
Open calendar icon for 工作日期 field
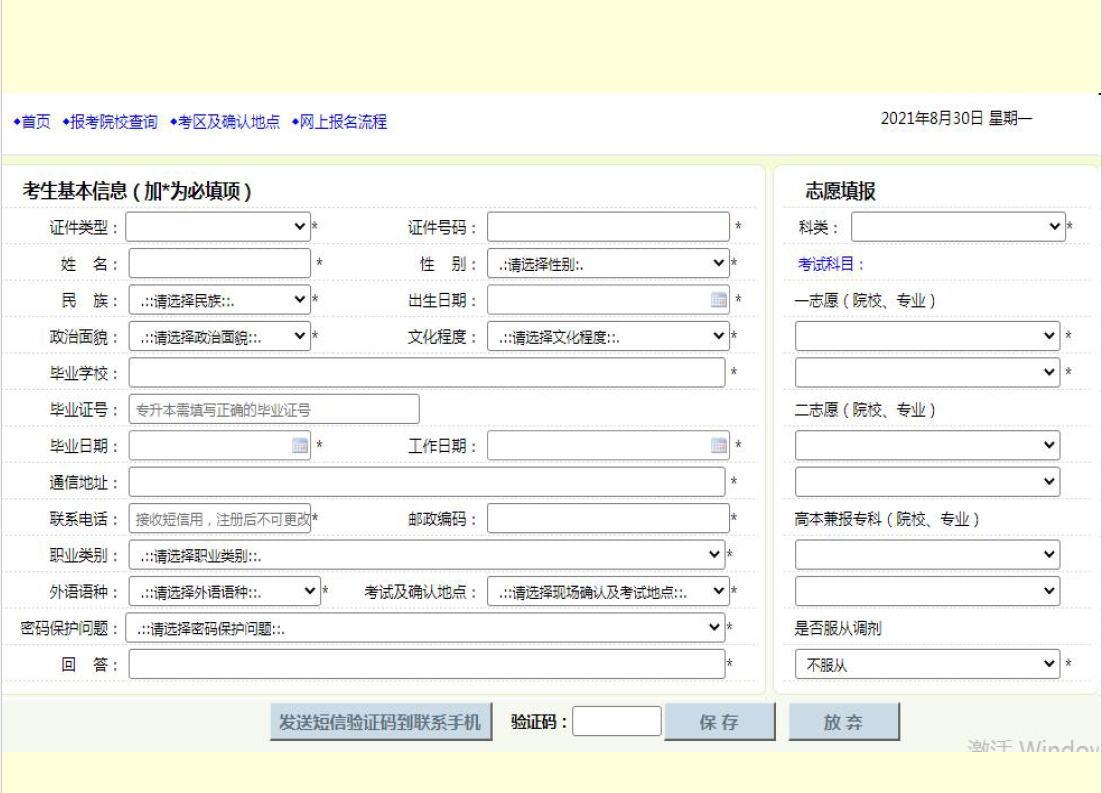coord(719,446)
